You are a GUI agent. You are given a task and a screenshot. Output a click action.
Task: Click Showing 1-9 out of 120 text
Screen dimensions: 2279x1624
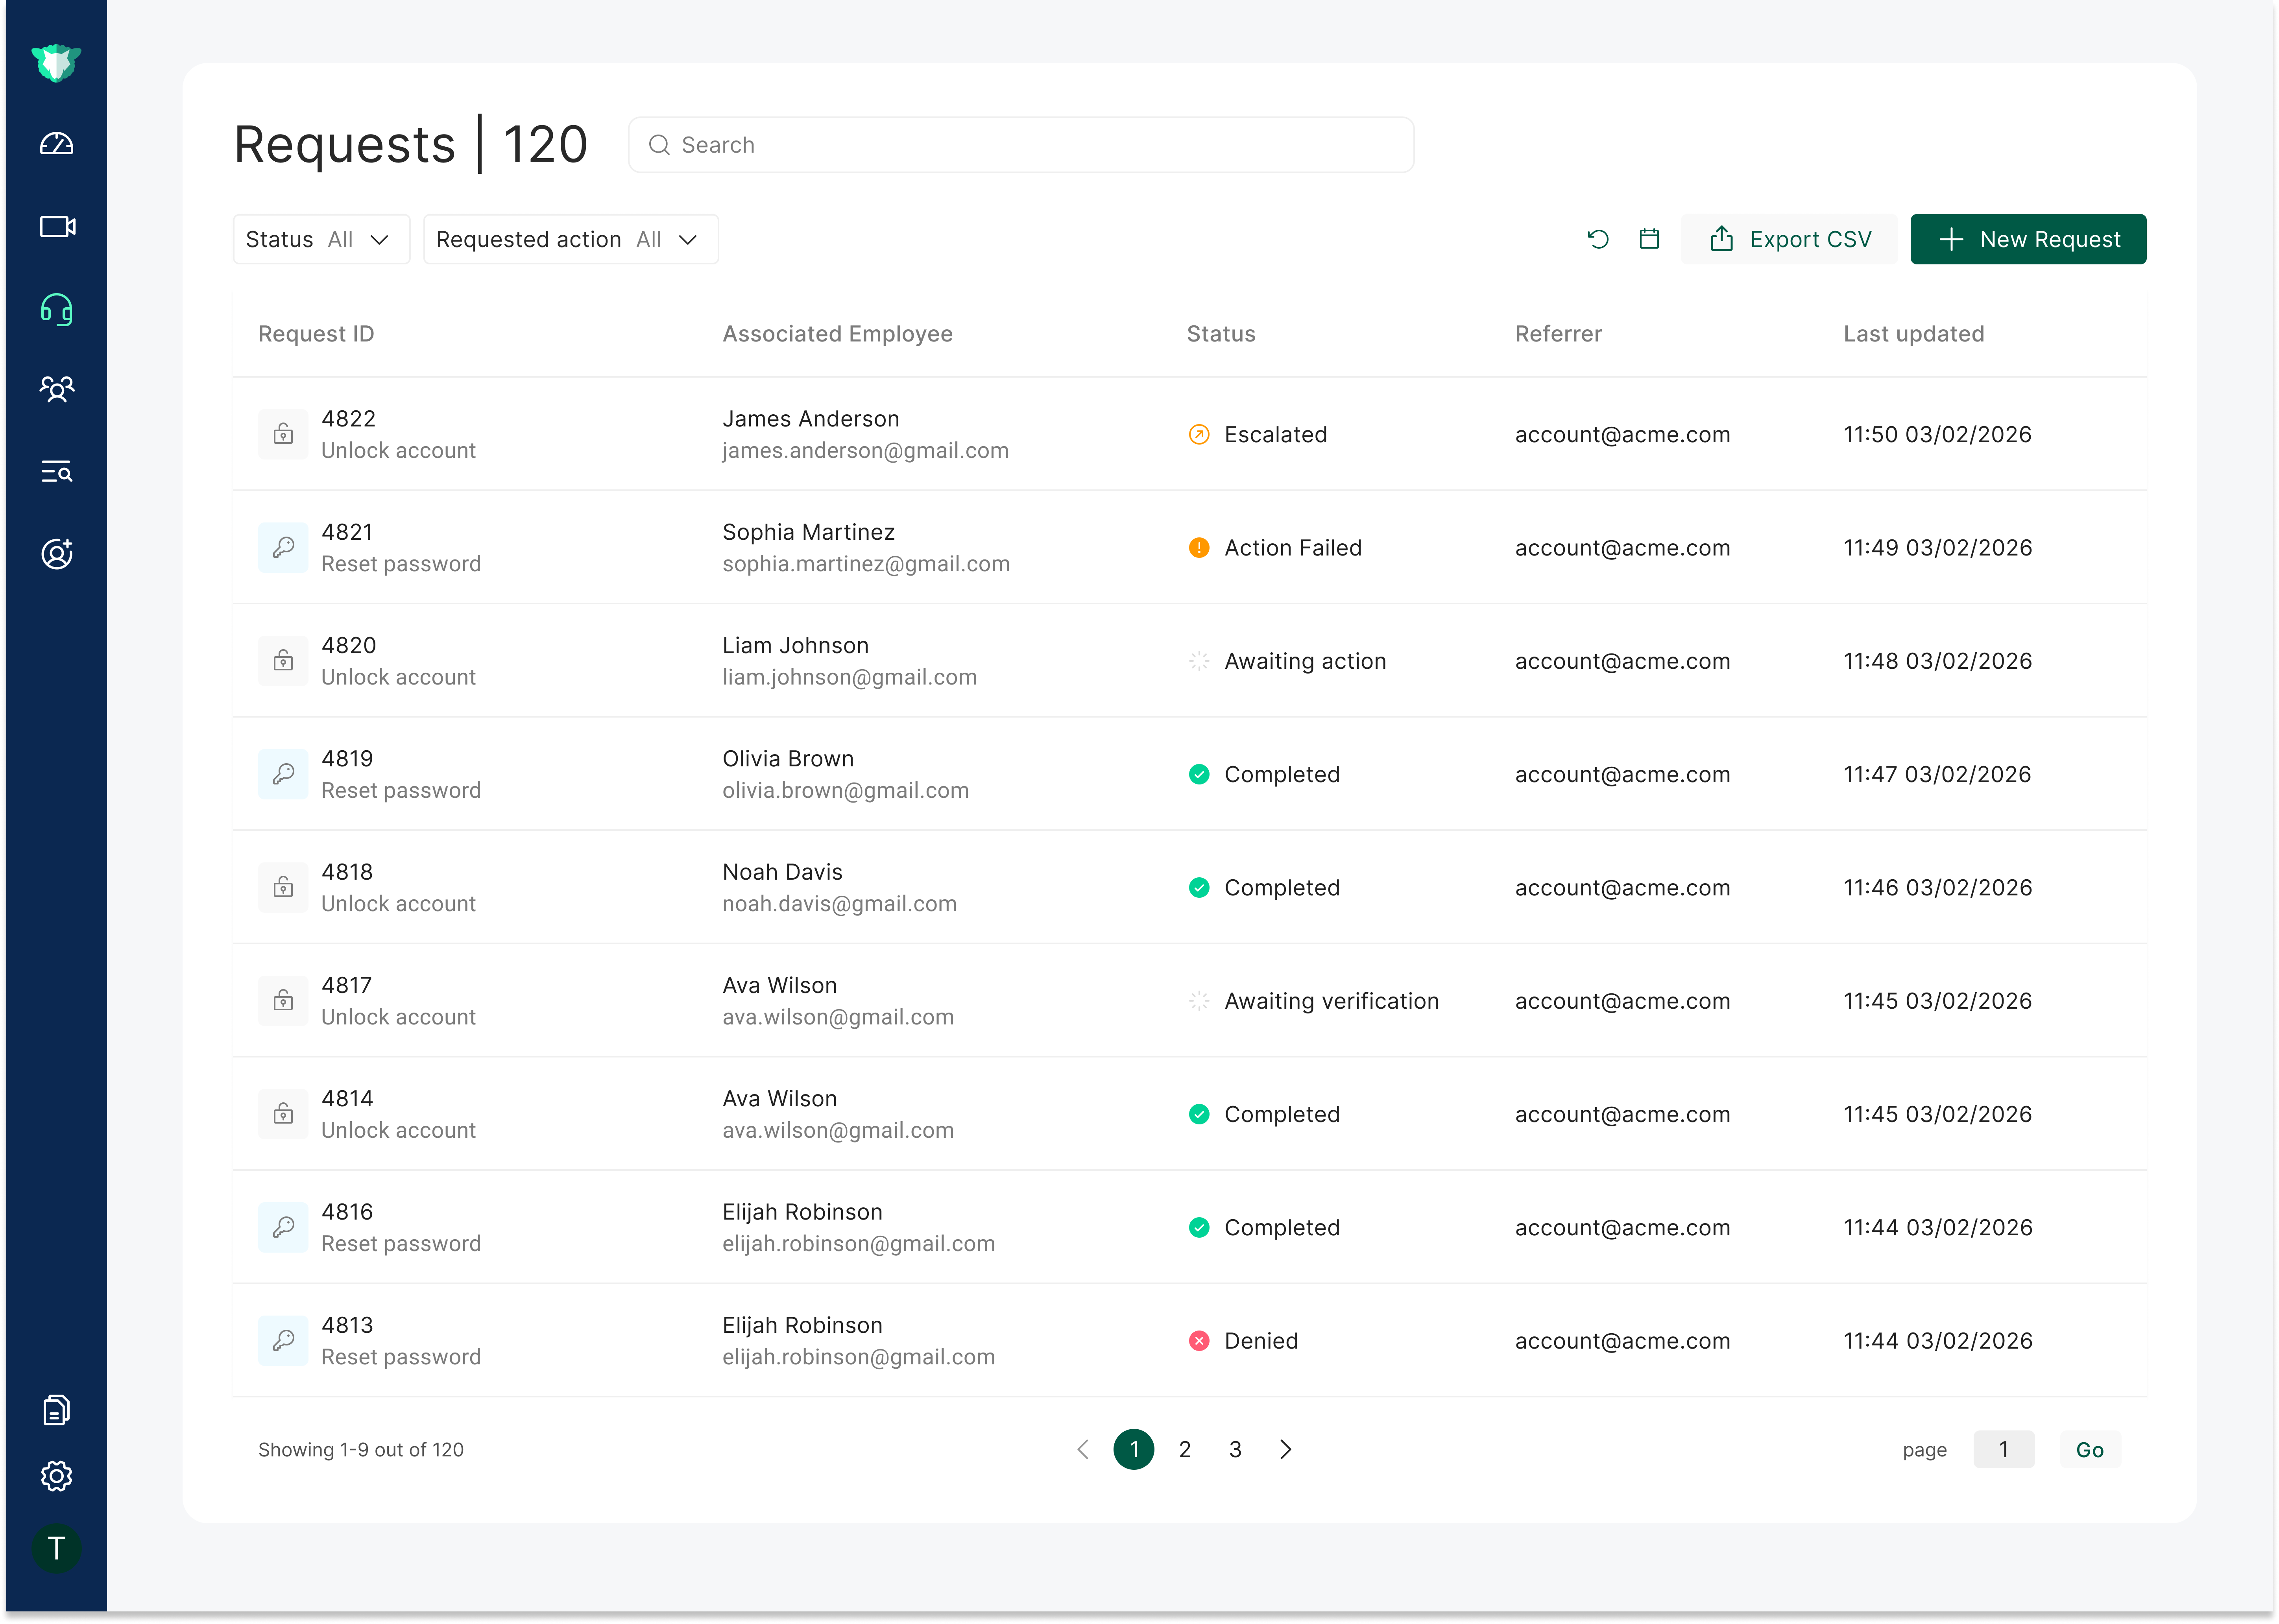tap(361, 1450)
